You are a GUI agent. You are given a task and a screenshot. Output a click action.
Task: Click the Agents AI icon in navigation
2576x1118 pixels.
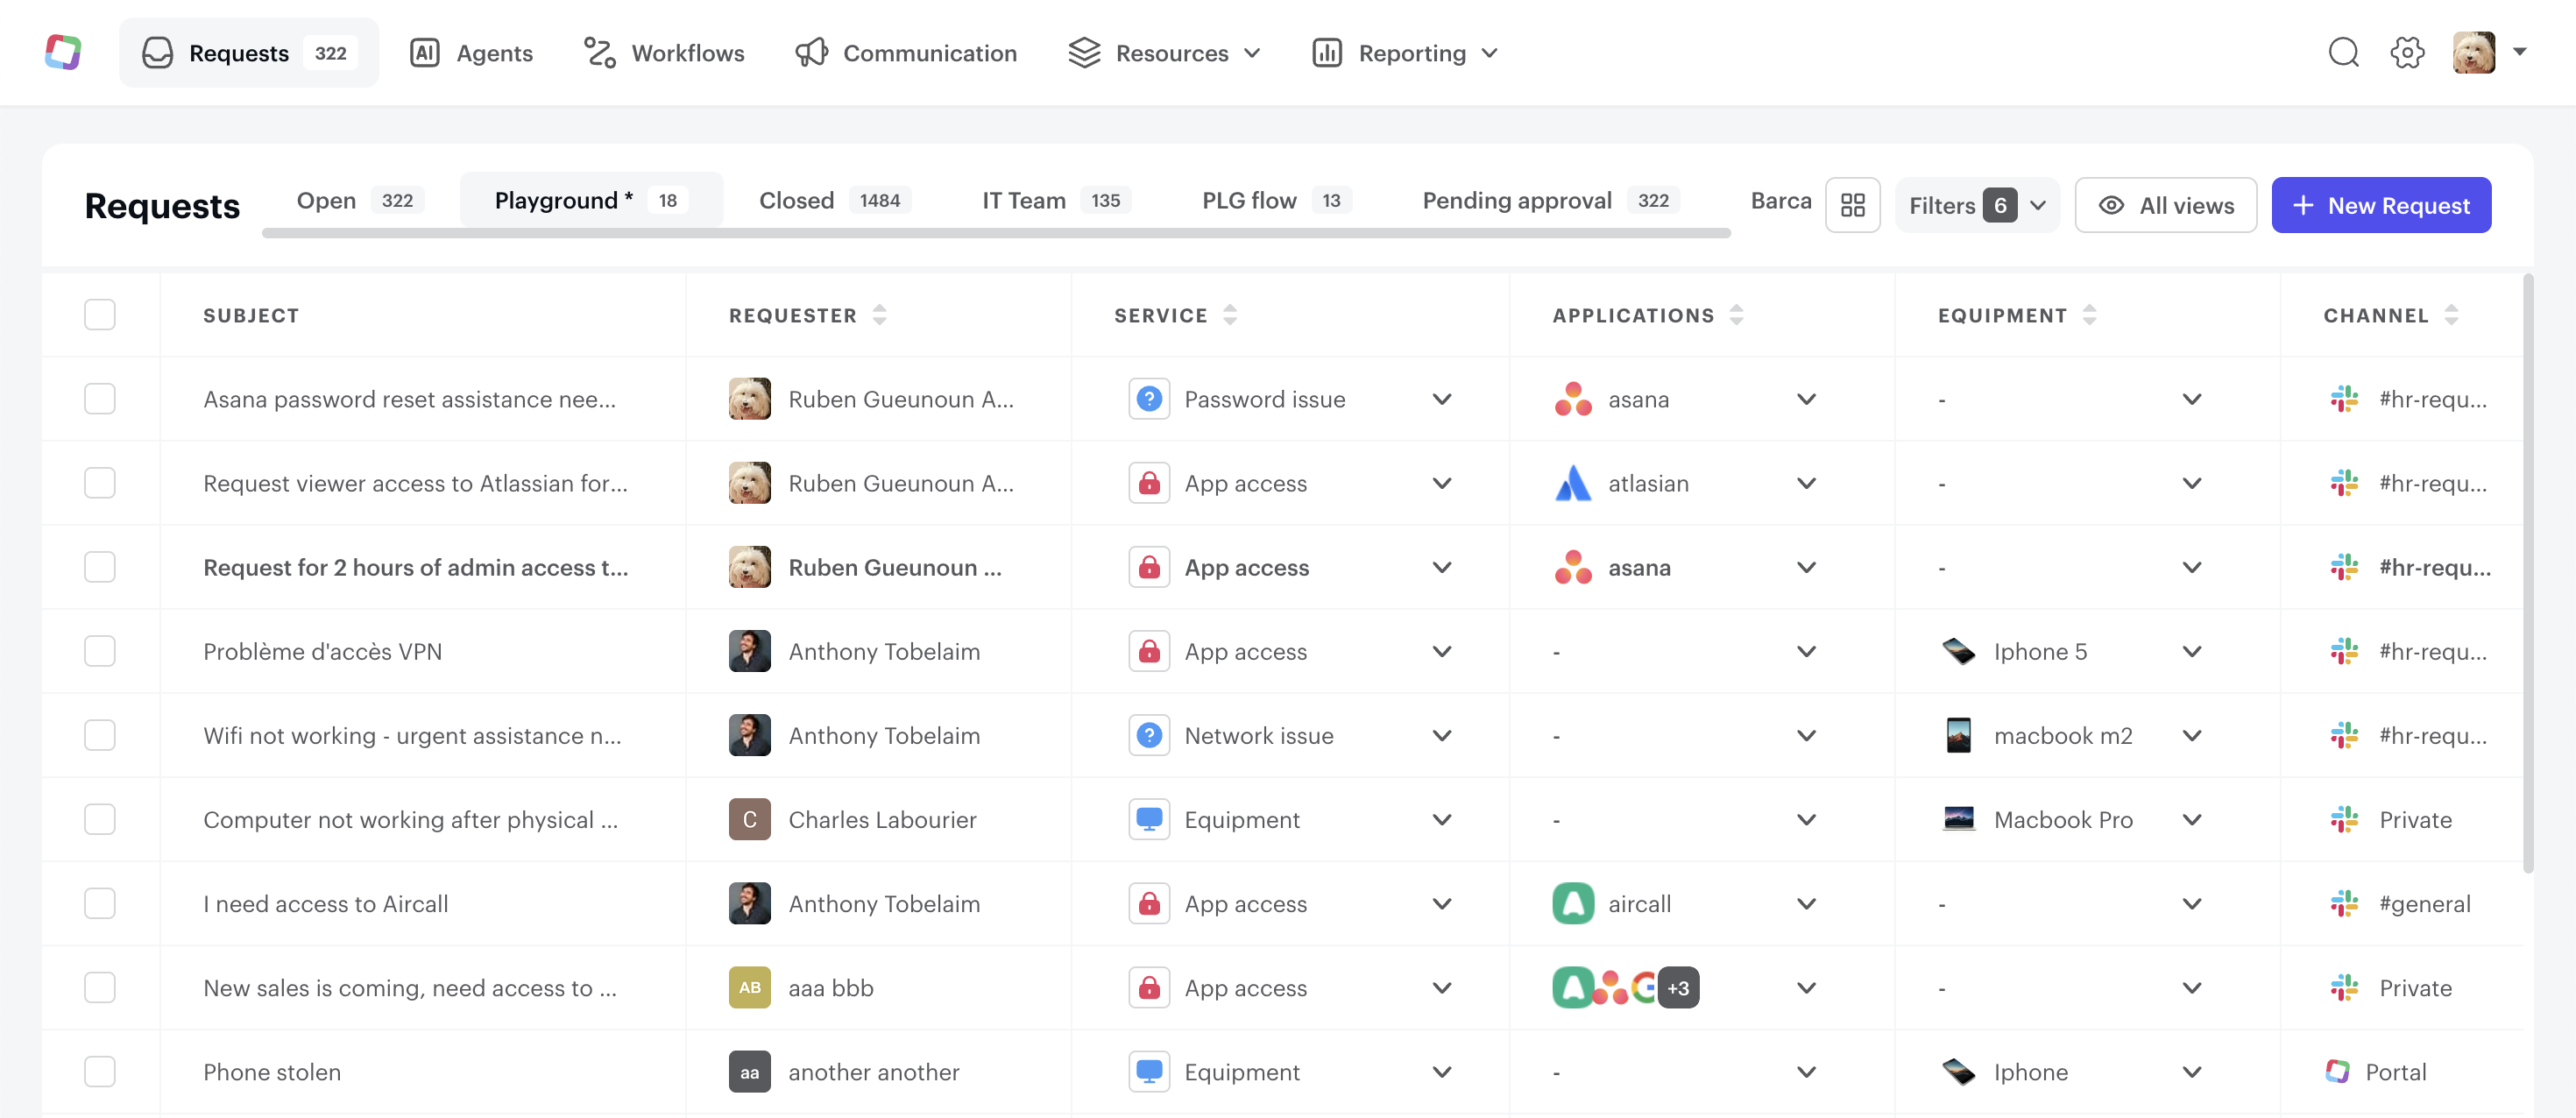(425, 52)
